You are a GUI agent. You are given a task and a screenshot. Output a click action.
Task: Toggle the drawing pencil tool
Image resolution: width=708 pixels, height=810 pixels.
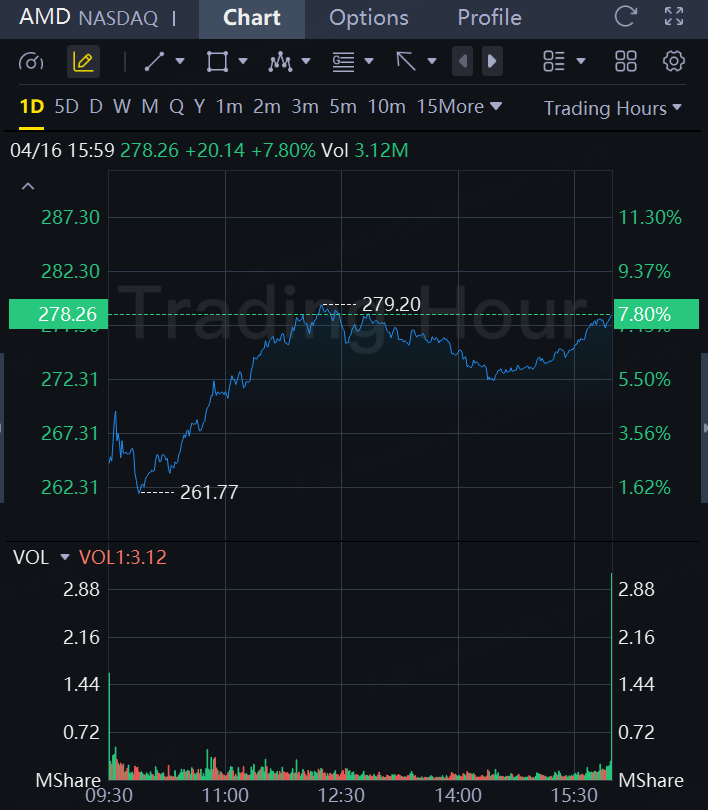[x=83, y=61]
